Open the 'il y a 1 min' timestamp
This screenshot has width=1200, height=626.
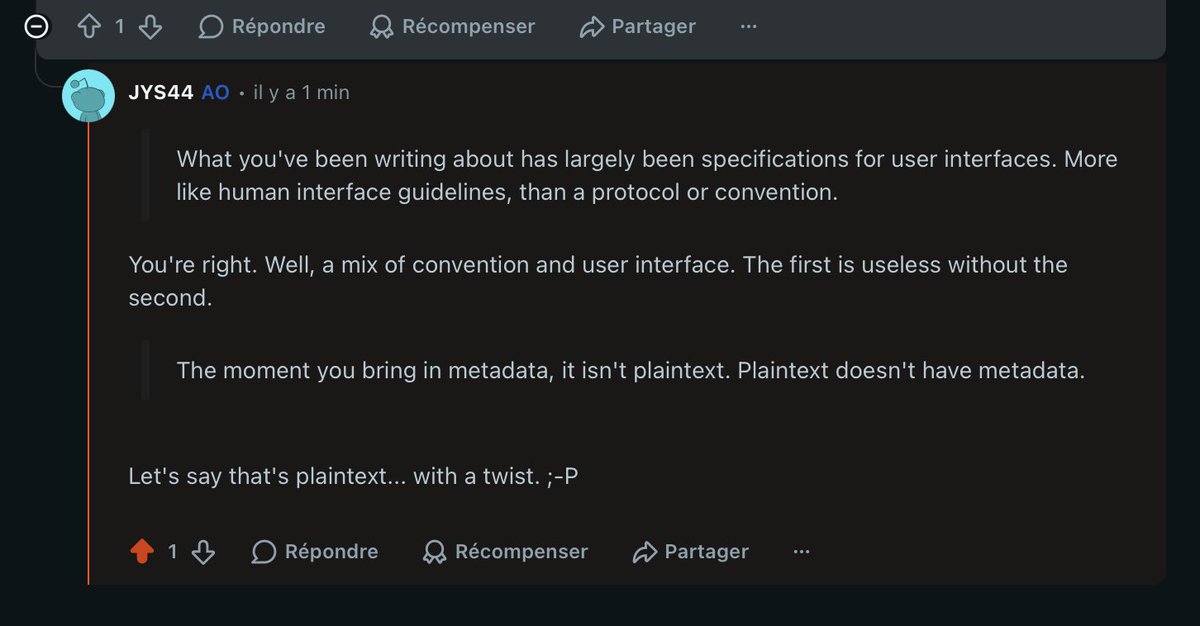pos(301,92)
